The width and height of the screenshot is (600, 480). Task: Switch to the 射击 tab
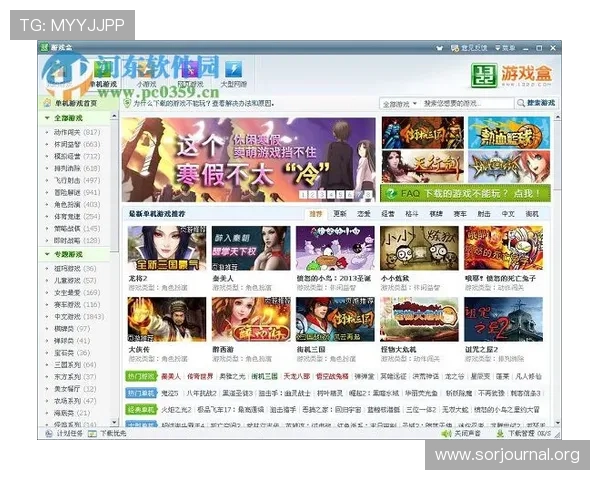pos(484,214)
